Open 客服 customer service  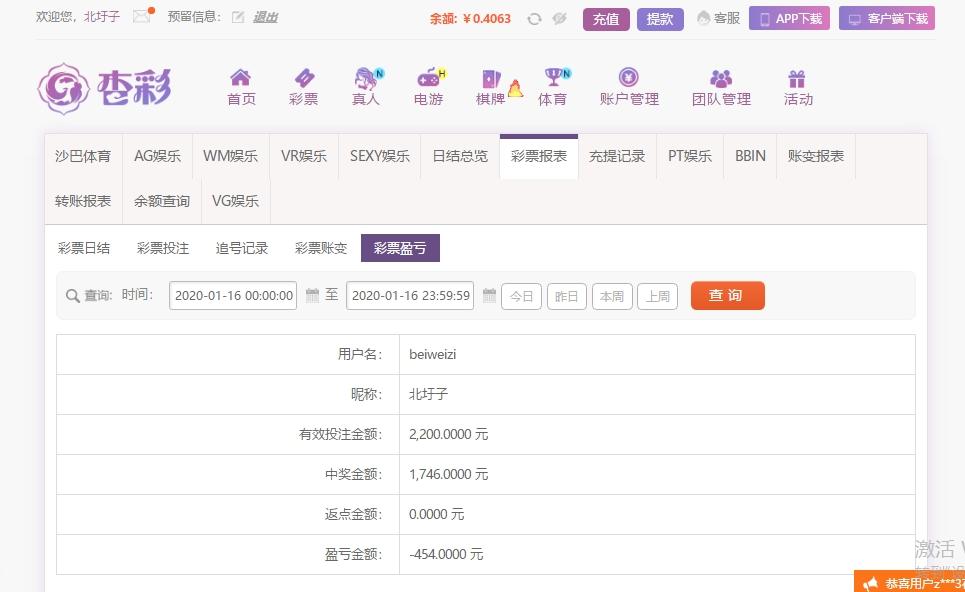click(x=718, y=18)
